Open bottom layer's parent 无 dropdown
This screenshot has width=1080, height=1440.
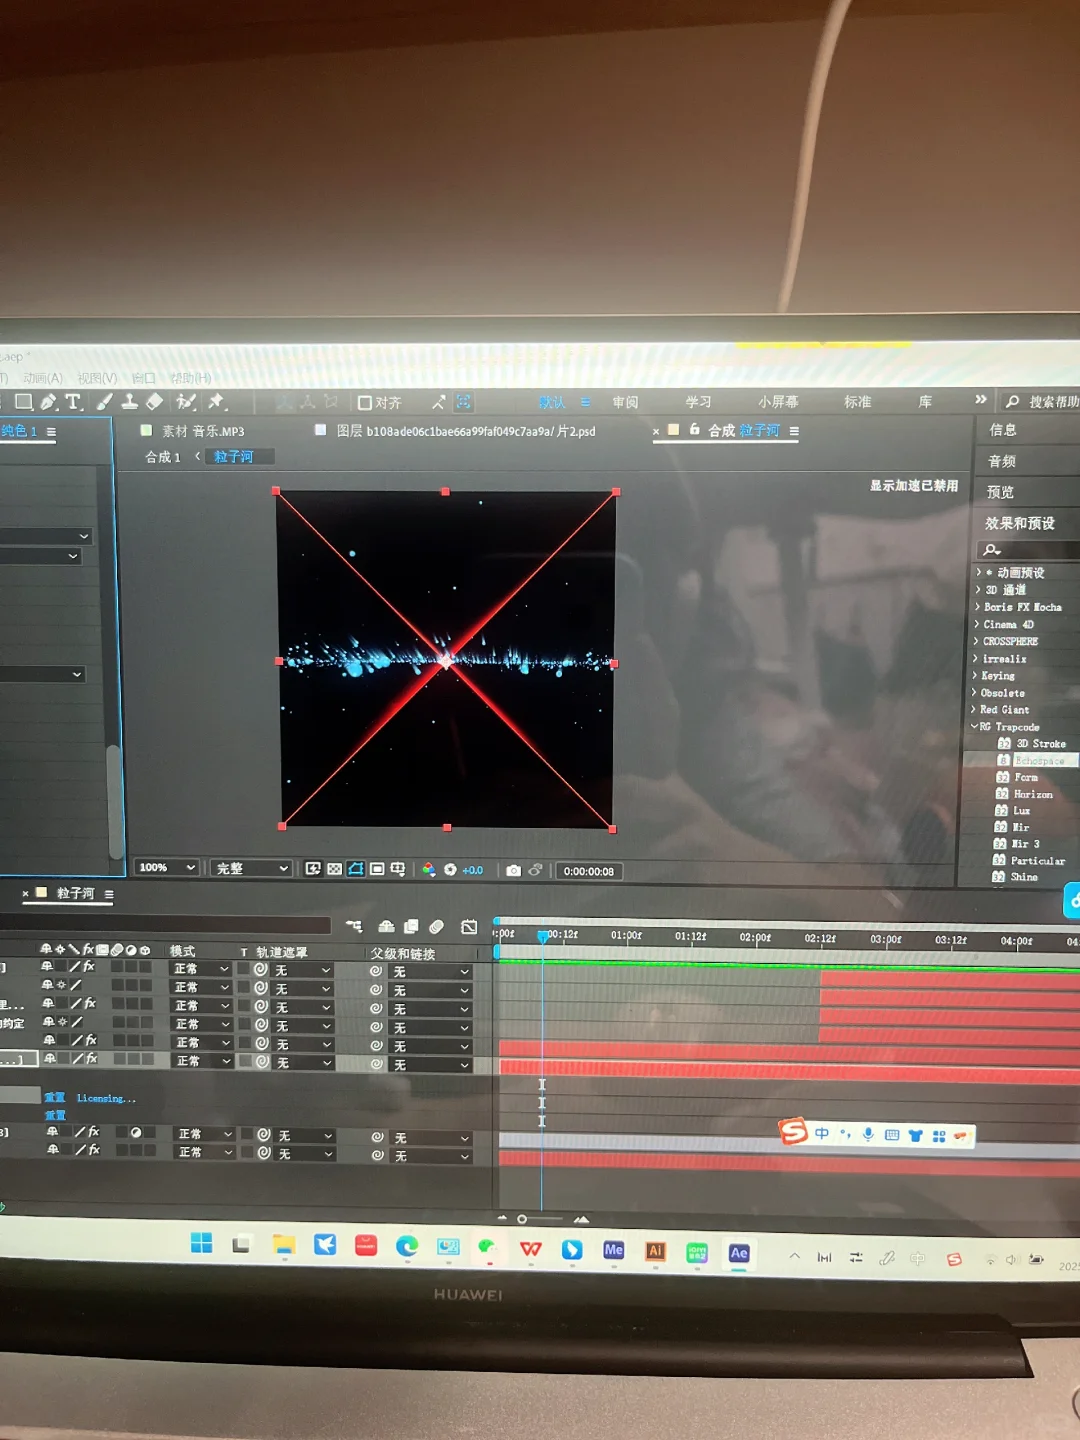pos(431,1156)
